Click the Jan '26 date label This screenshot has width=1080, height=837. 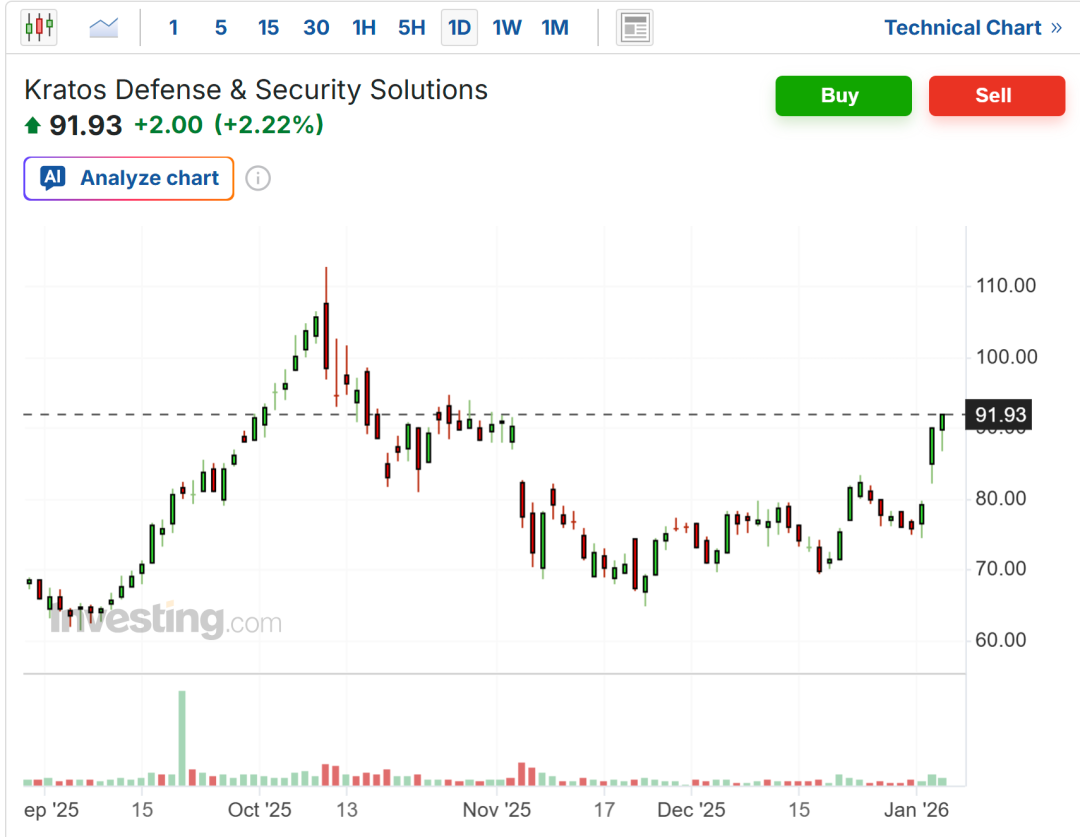coord(916,809)
